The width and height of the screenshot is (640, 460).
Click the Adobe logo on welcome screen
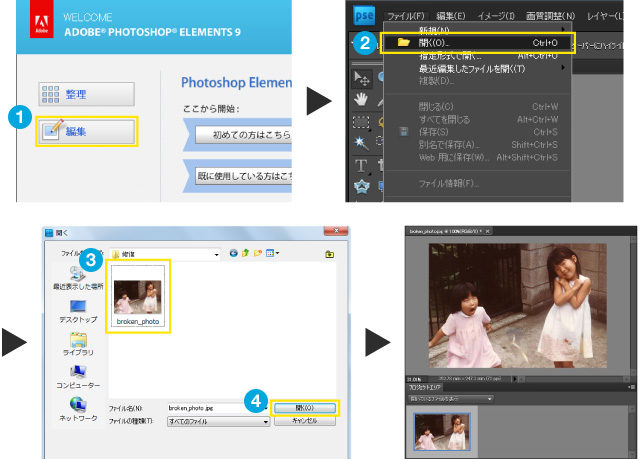[x=42, y=20]
